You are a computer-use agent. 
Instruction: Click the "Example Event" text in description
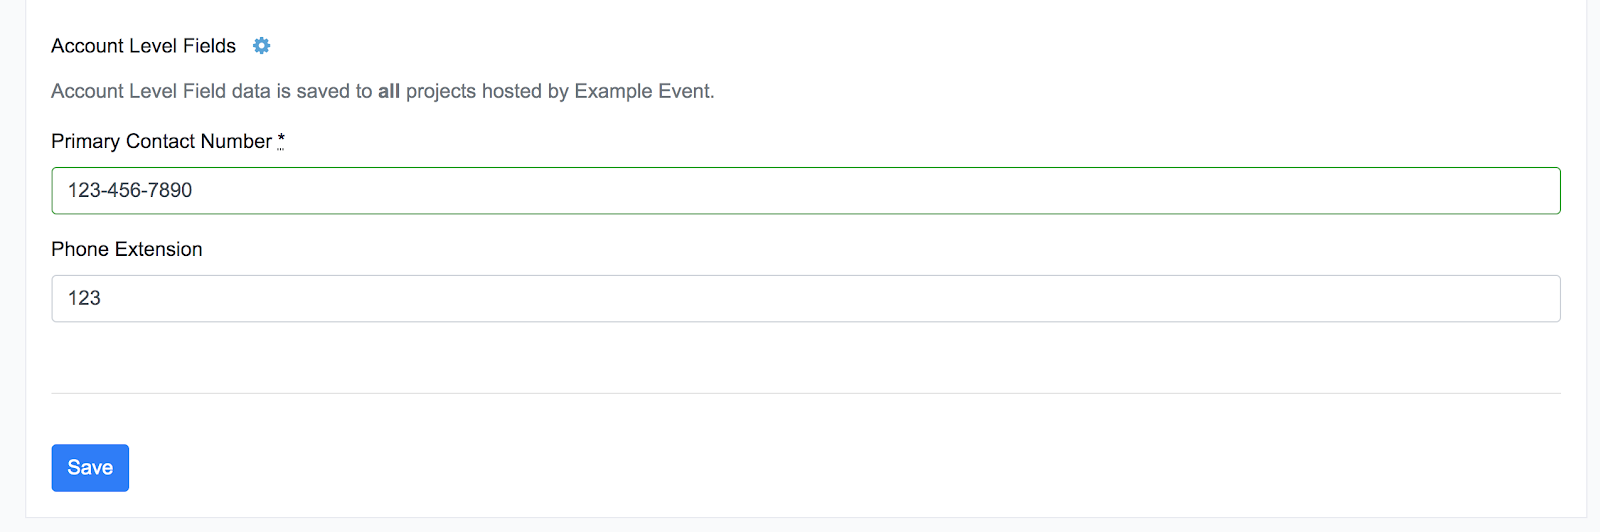click(644, 91)
